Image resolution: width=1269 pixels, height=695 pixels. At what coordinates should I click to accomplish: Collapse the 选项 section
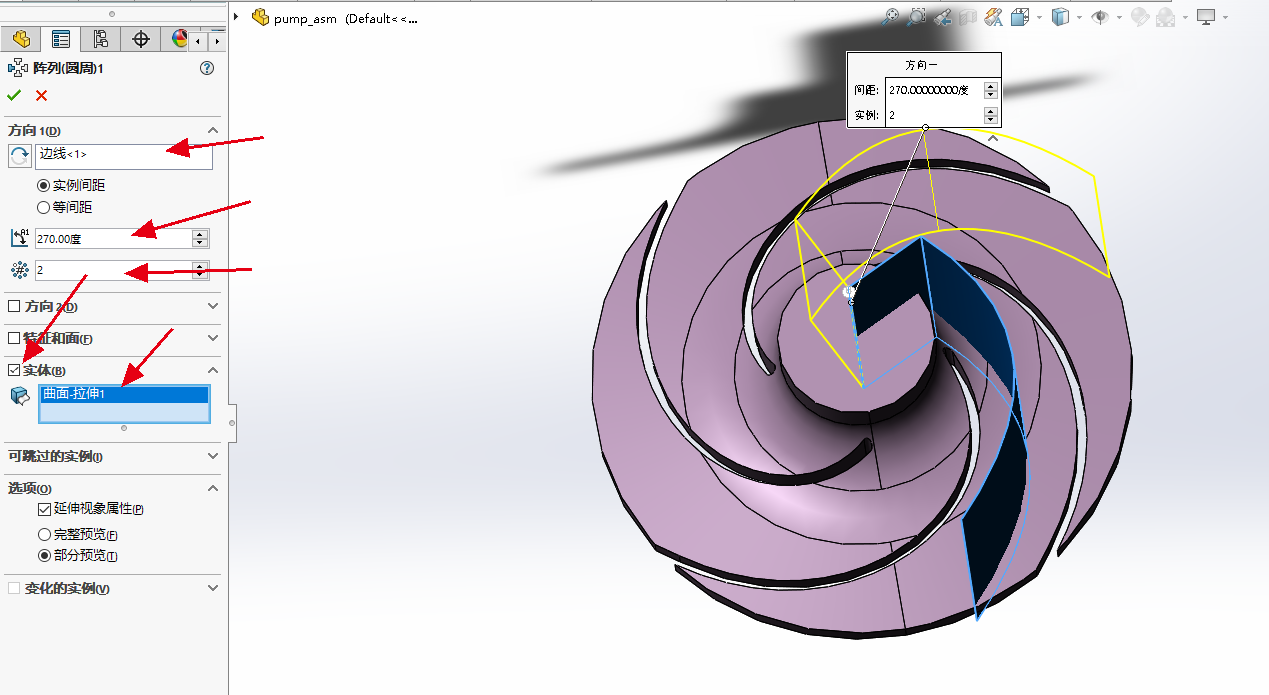click(212, 488)
